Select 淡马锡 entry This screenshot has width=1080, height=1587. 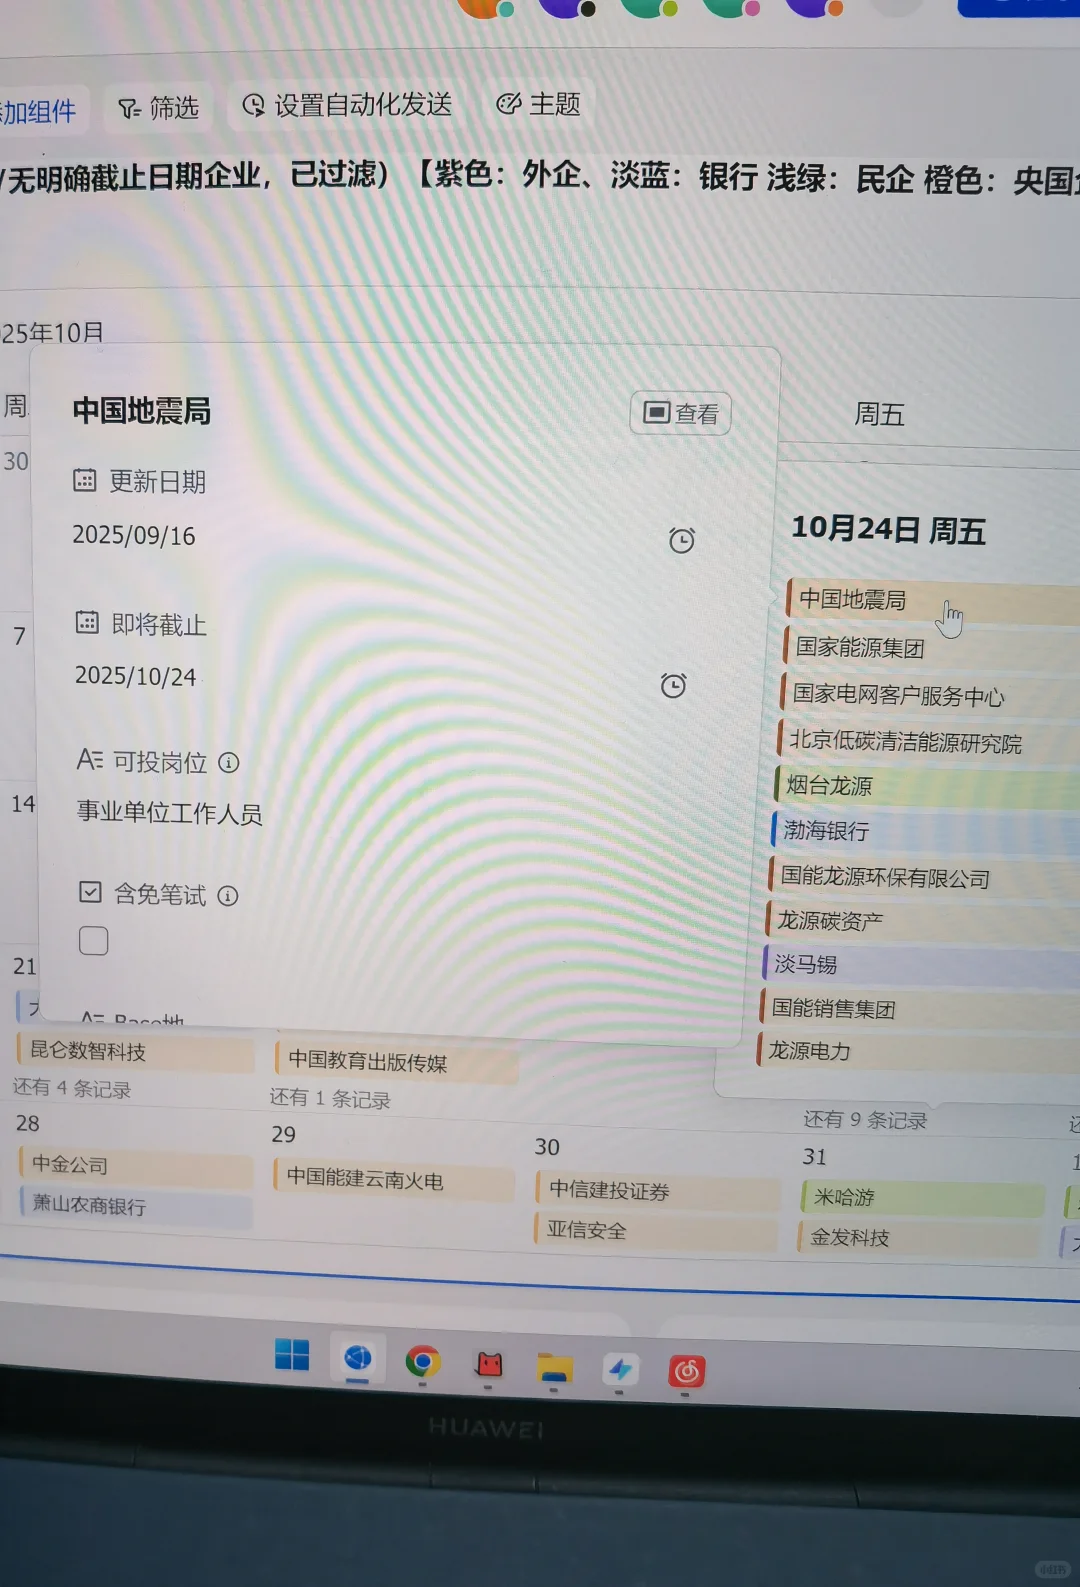pos(920,965)
